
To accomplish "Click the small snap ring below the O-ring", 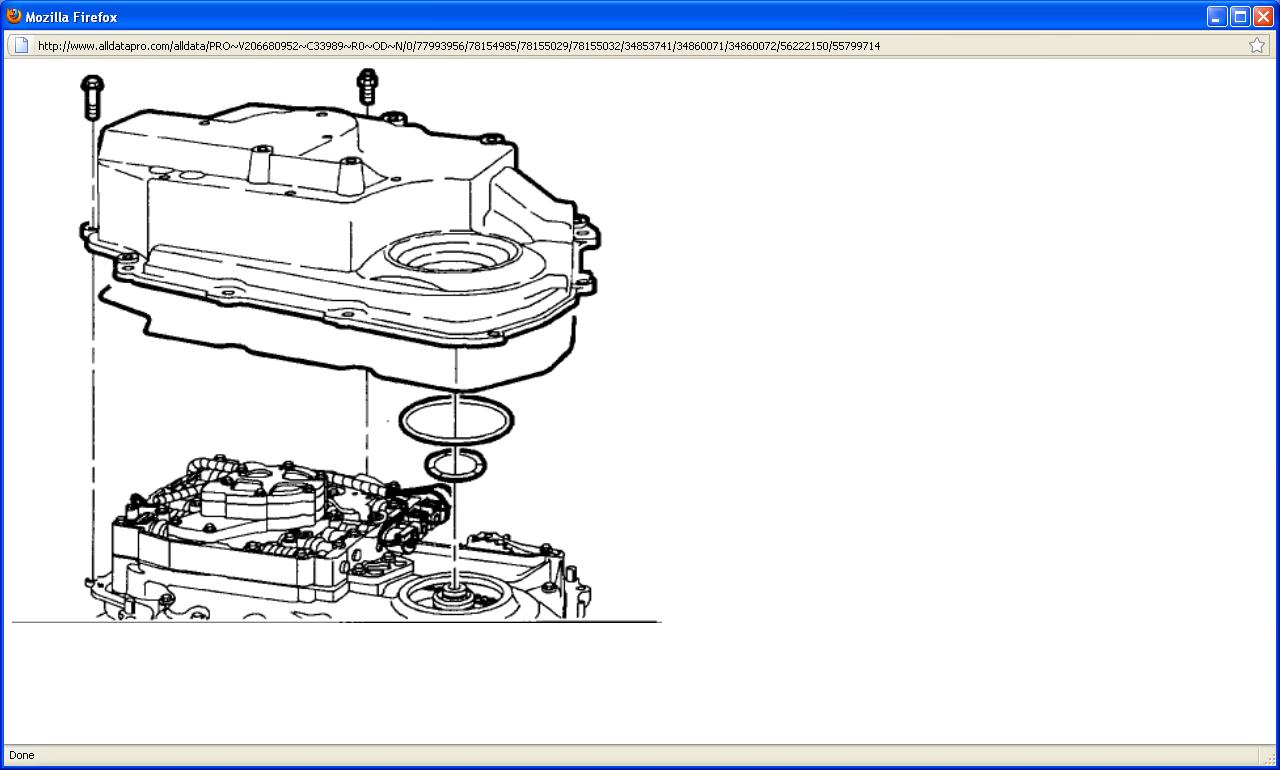I will click(455, 464).
